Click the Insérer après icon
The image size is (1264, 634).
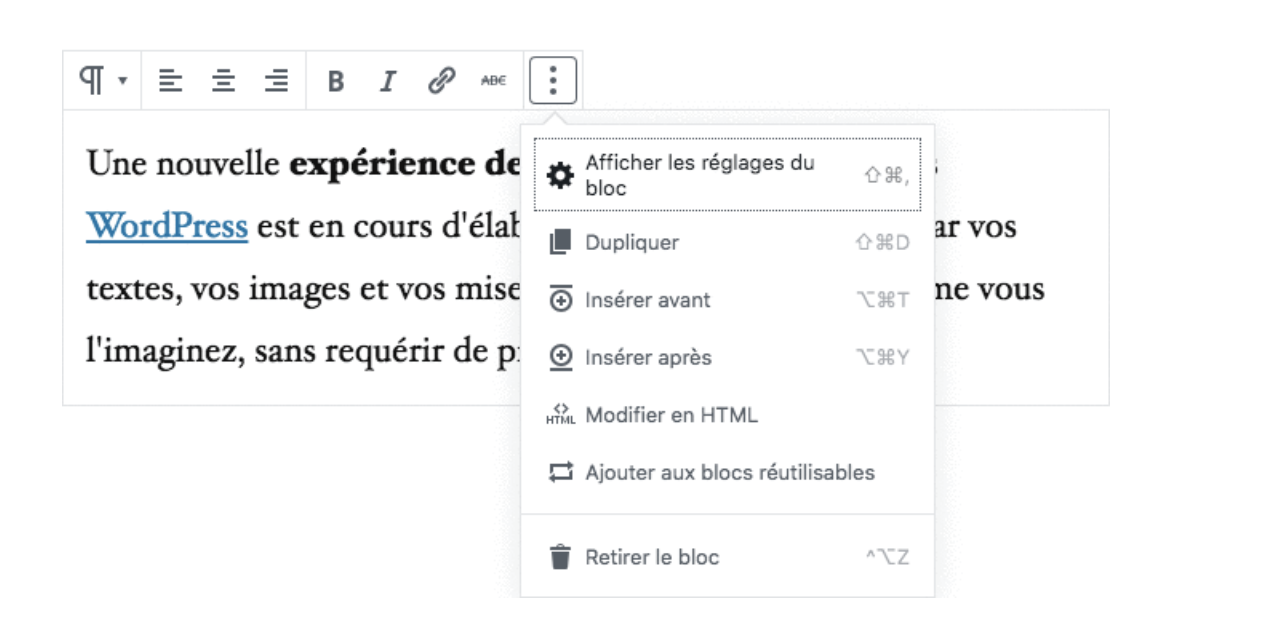(x=561, y=358)
